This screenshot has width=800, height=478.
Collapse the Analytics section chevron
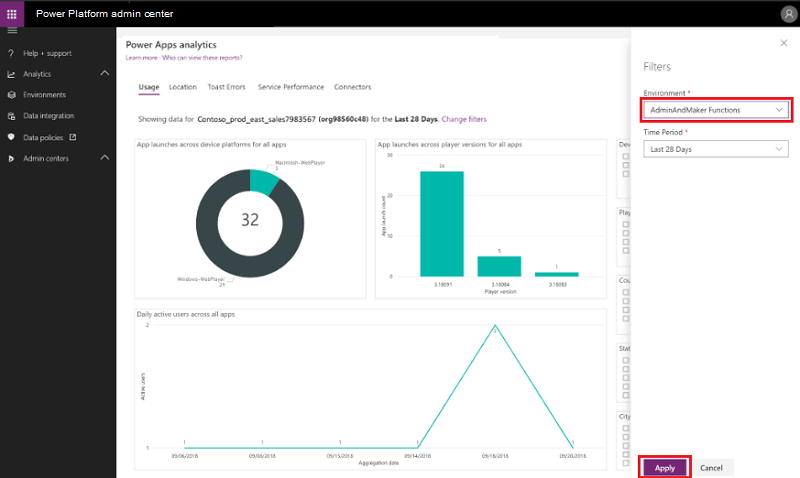[105, 74]
